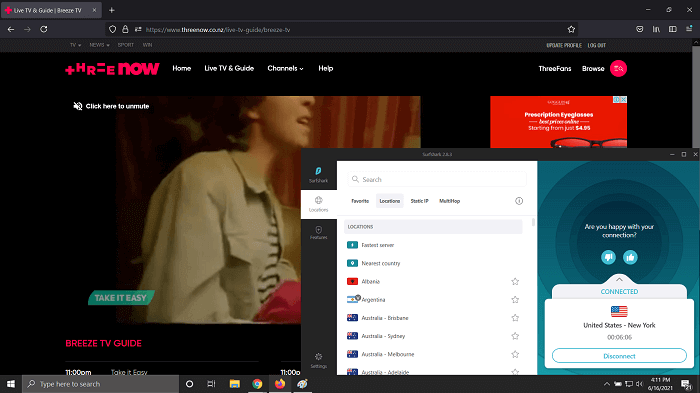This screenshot has width=700, height=393.
Task: Open the Firefox Library icon
Action: click(x=656, y=29)
